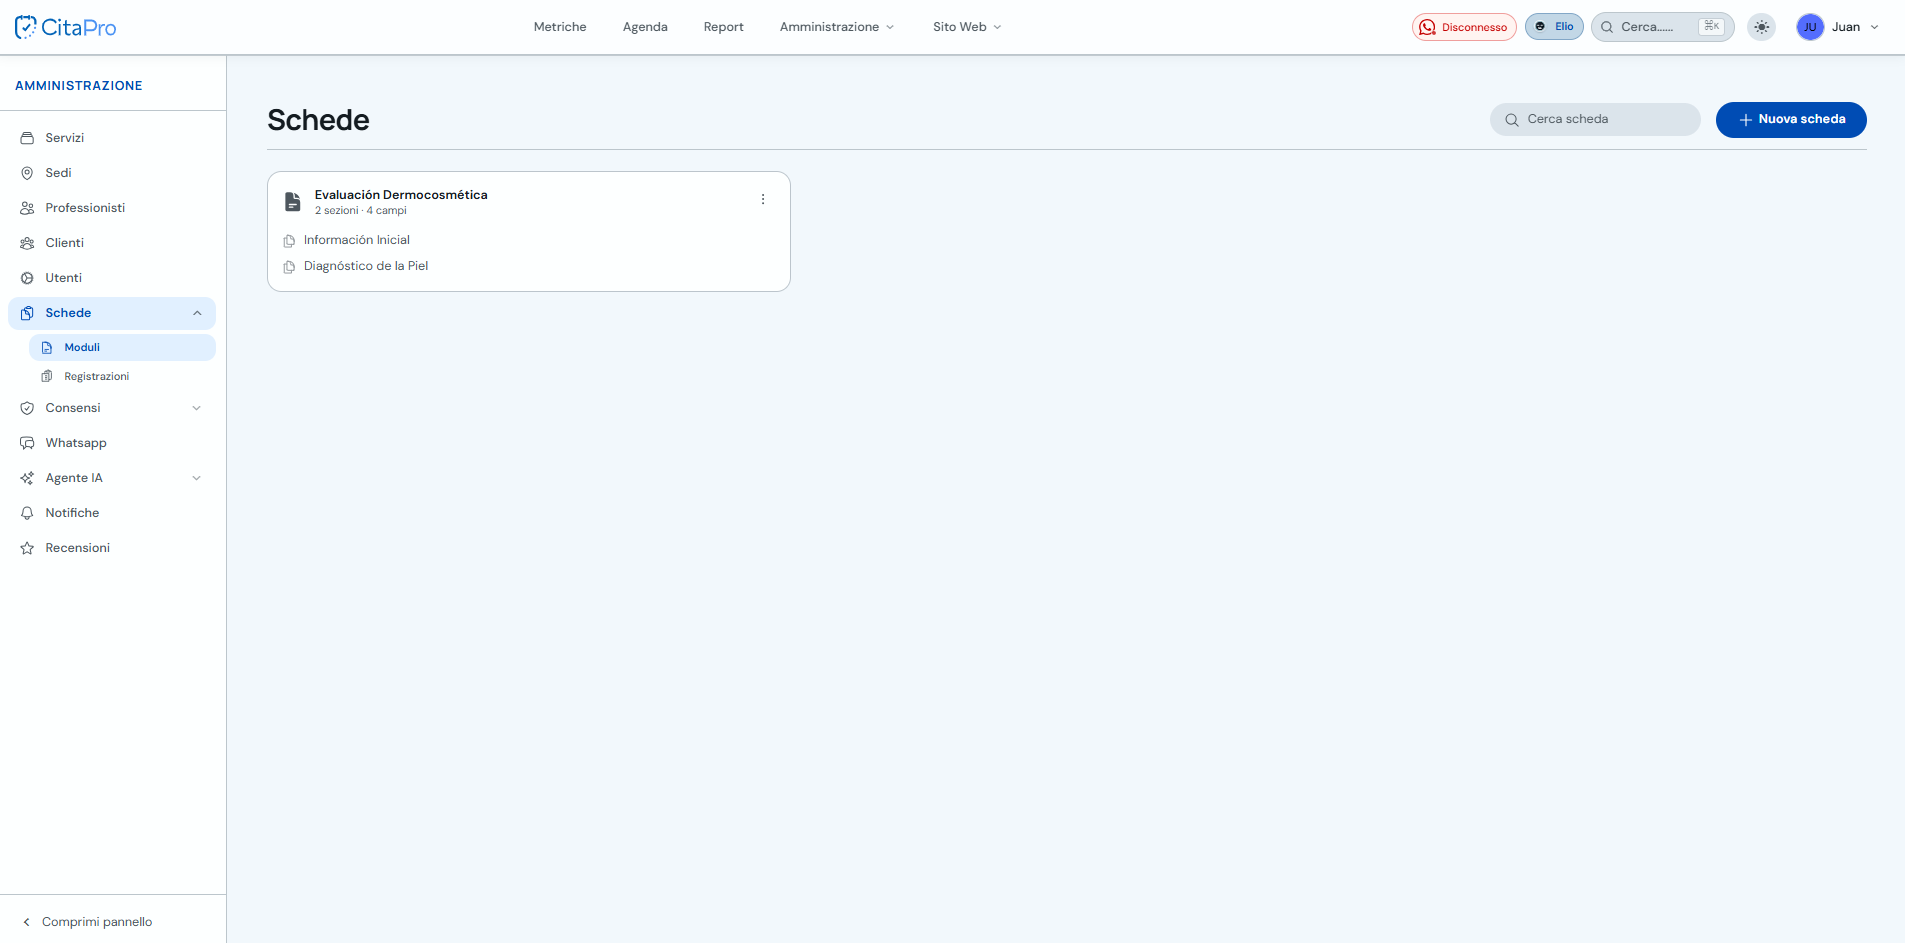1905x943 pixels.
Task: Click the Clienti group icon
Action: tap(27, 243)
